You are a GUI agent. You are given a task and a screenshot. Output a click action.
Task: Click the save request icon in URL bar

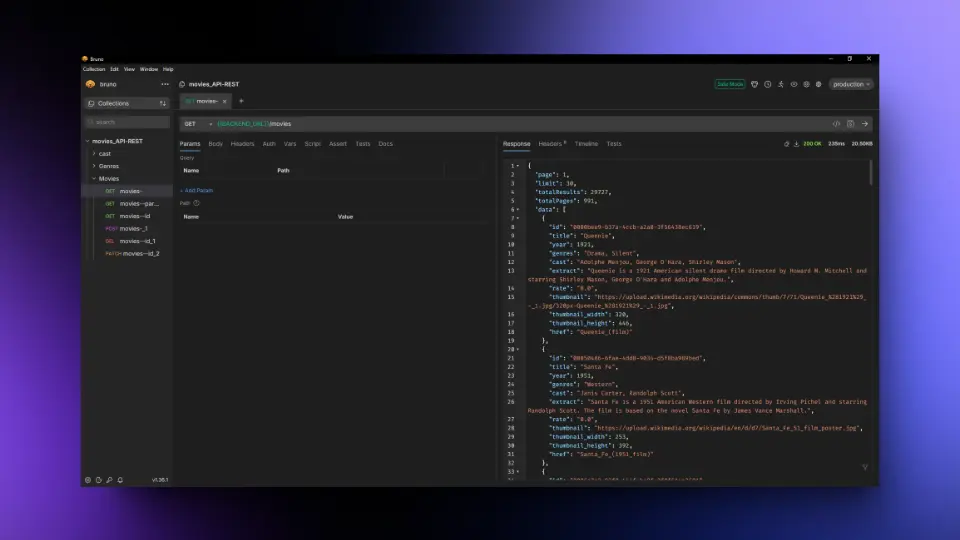[x=850, y=124]
